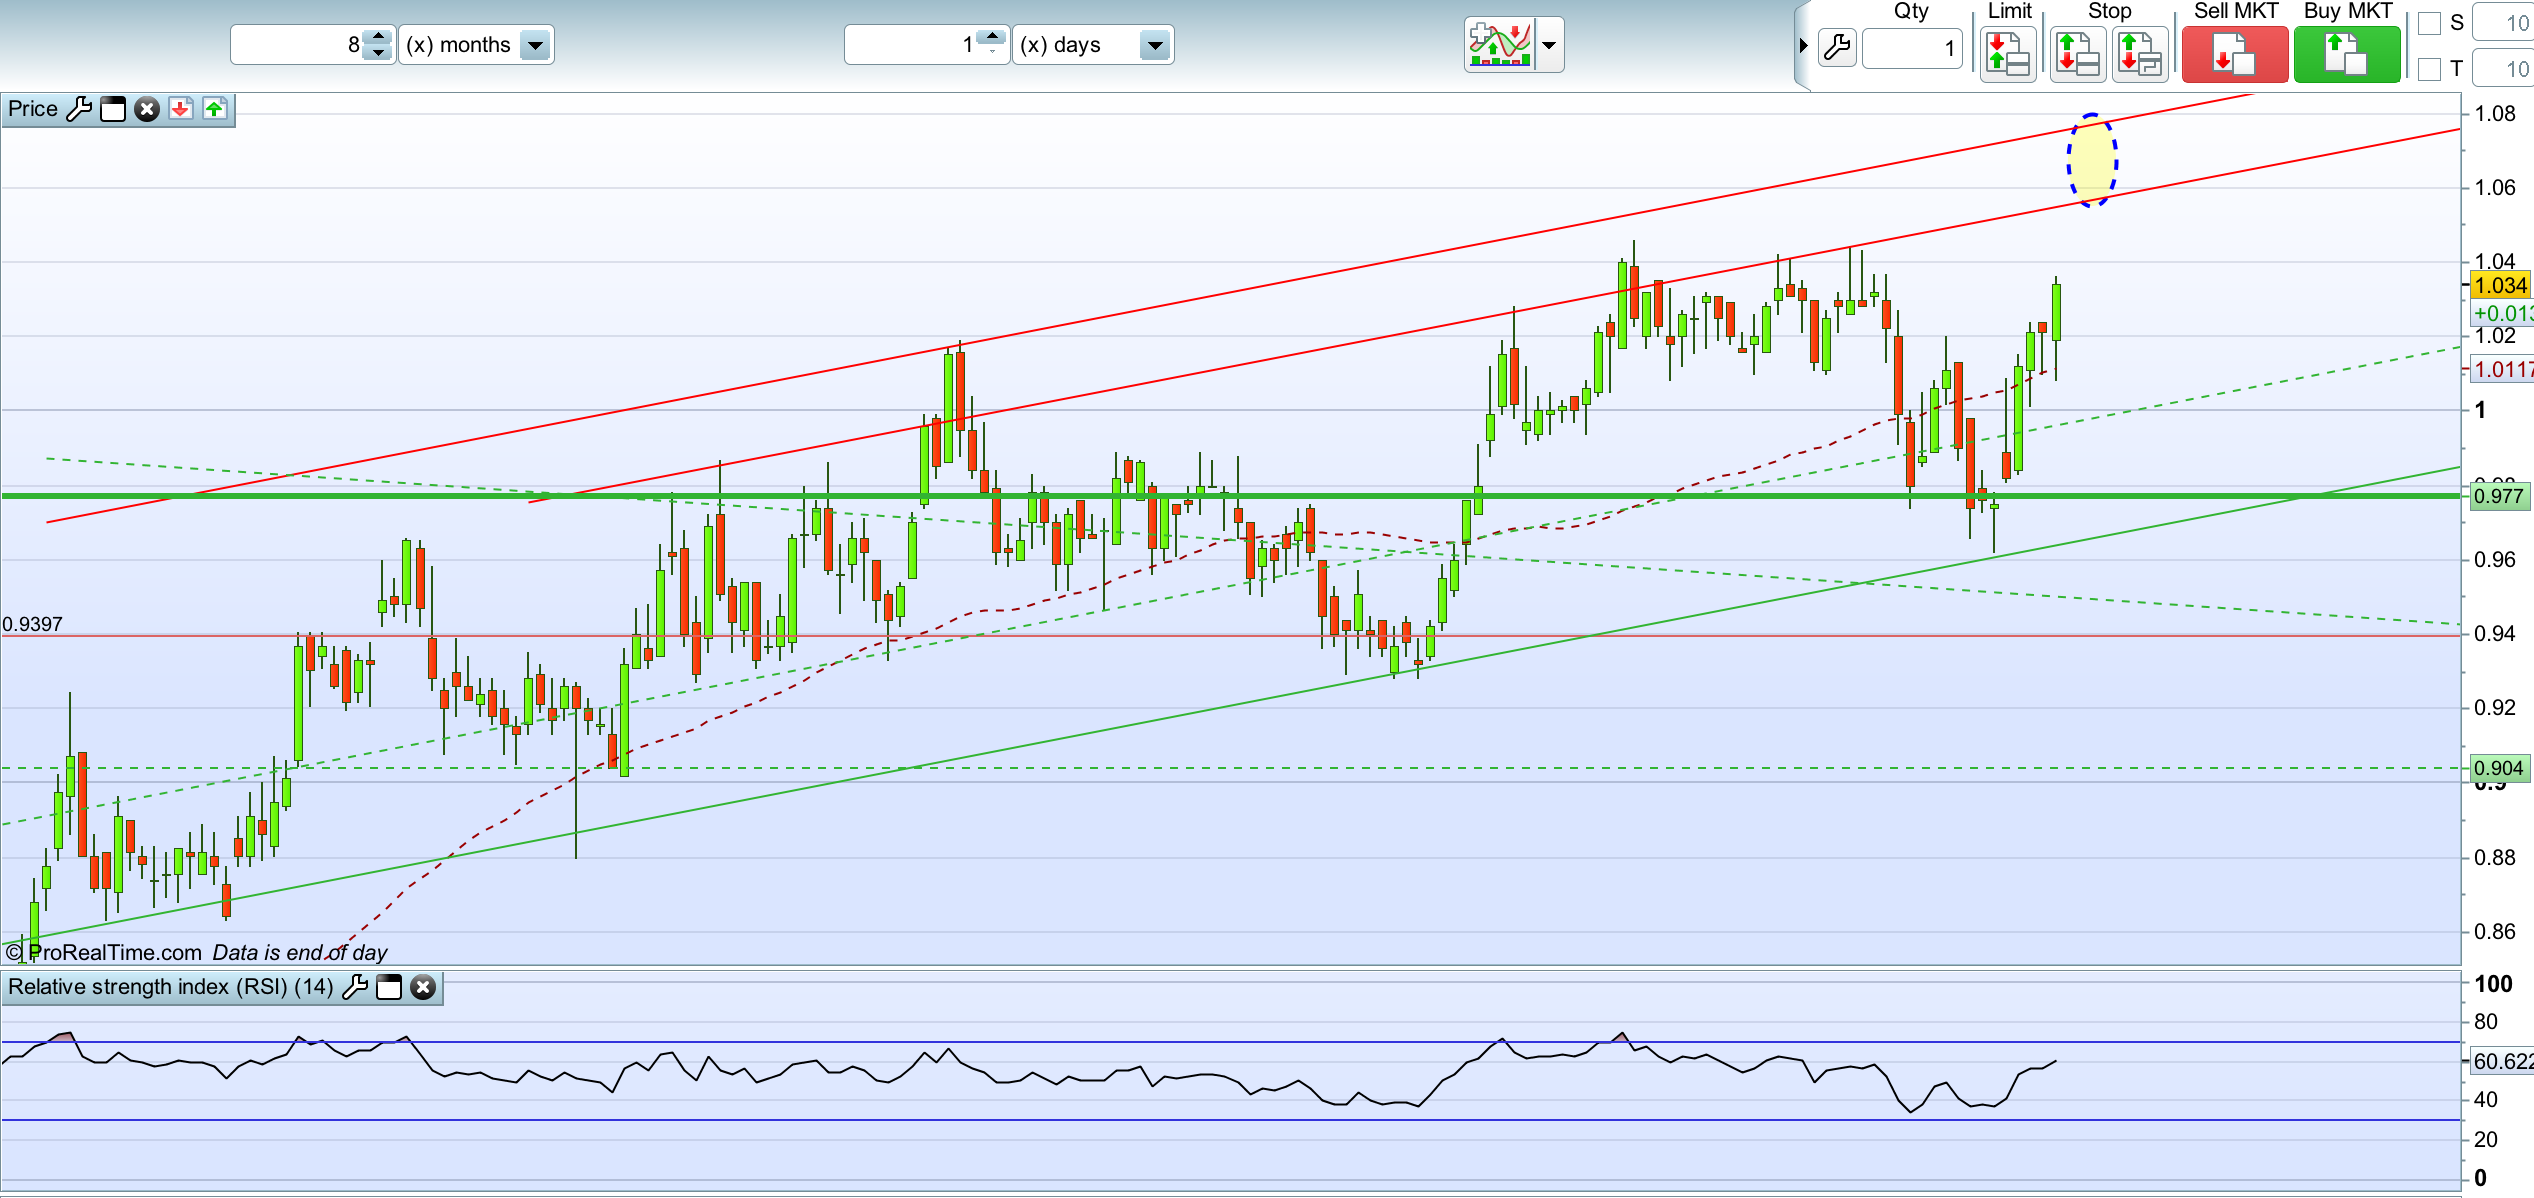
Task: Click the second Stop order icon
Action: 2139,55
